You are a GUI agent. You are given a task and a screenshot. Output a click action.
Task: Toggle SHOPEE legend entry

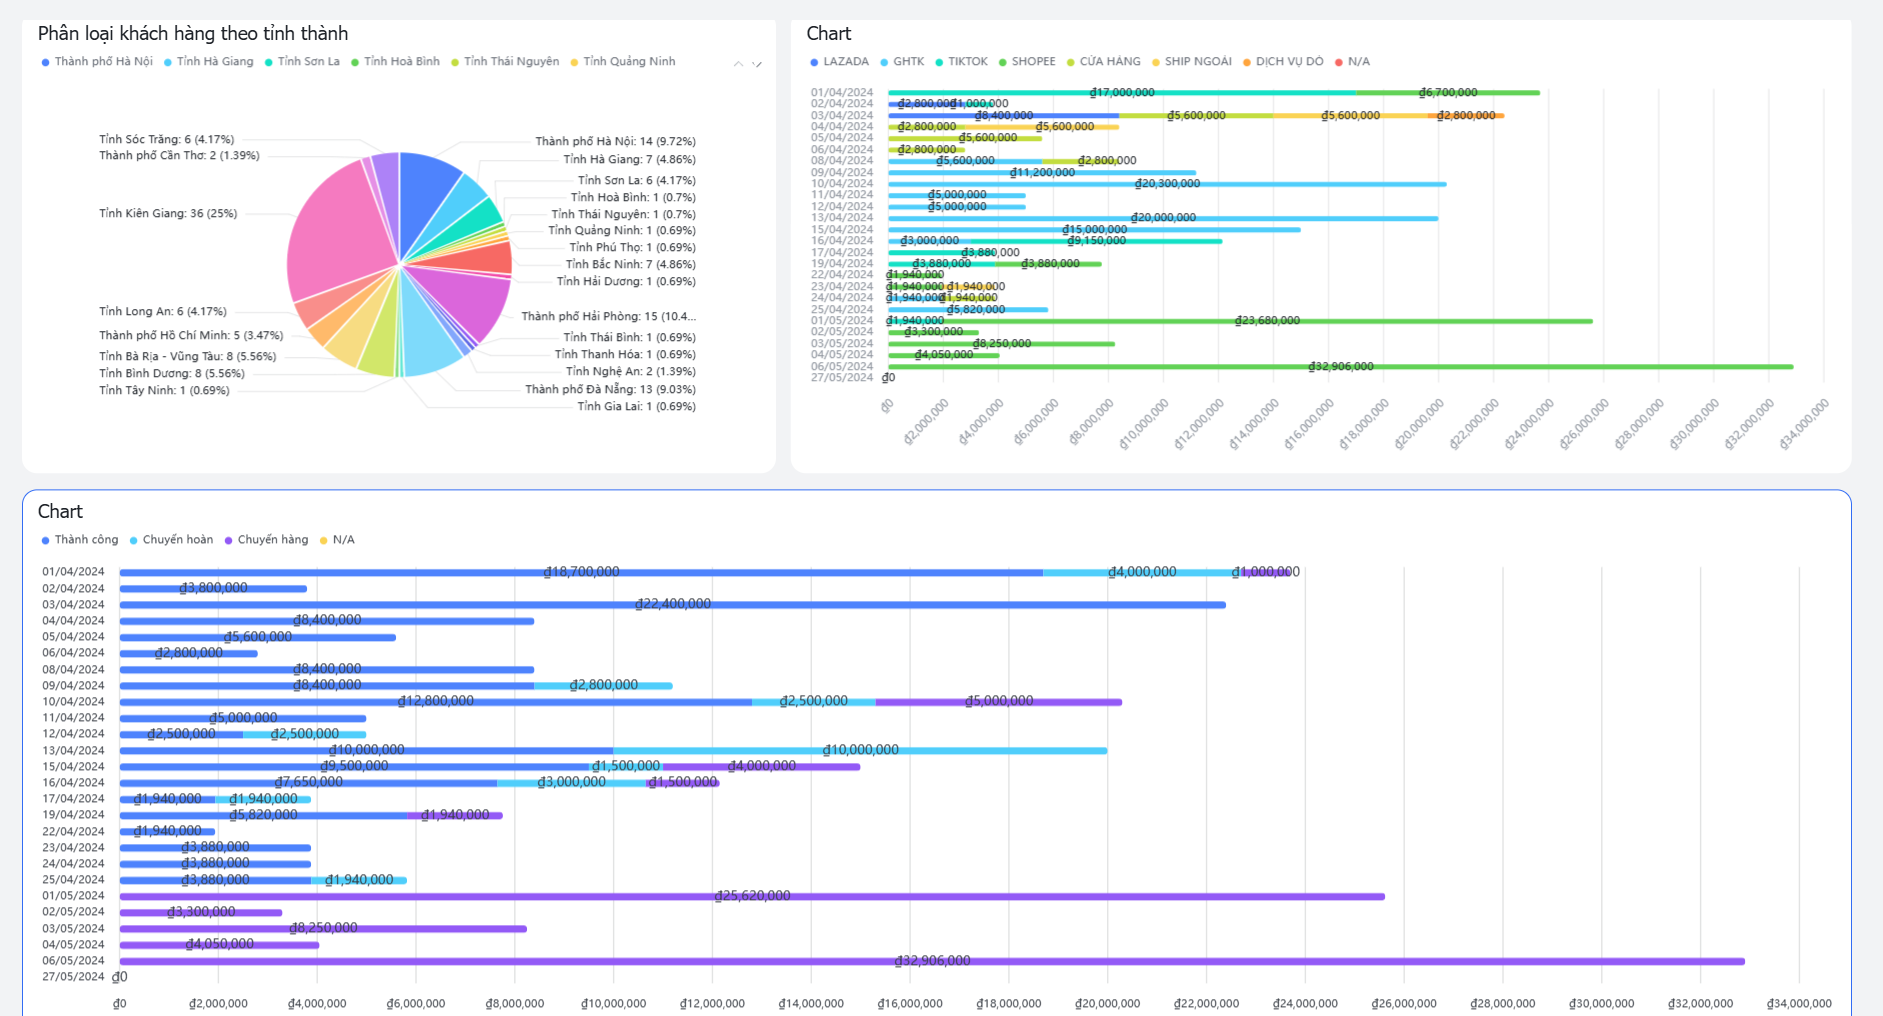(1027, 62)
